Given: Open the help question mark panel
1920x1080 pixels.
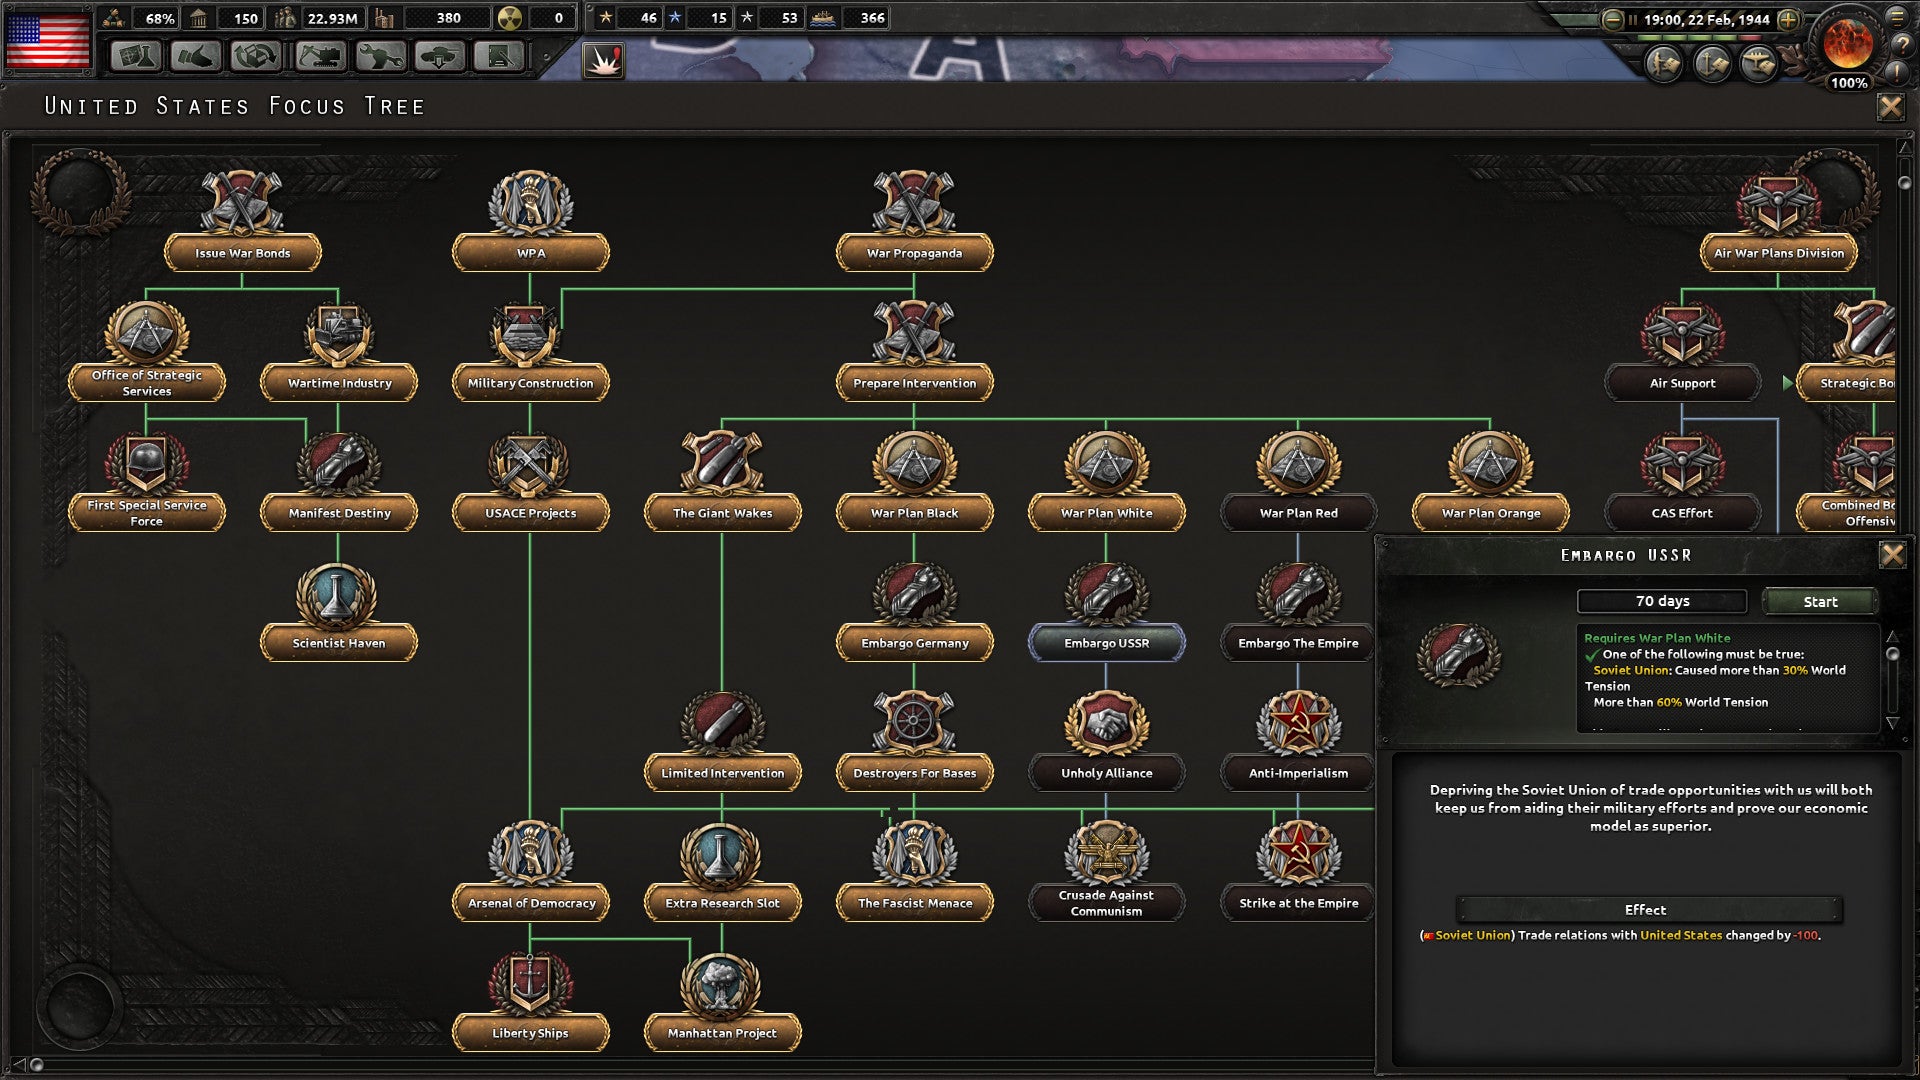Looking at the screenshot, I should (x=1905, y=46).
